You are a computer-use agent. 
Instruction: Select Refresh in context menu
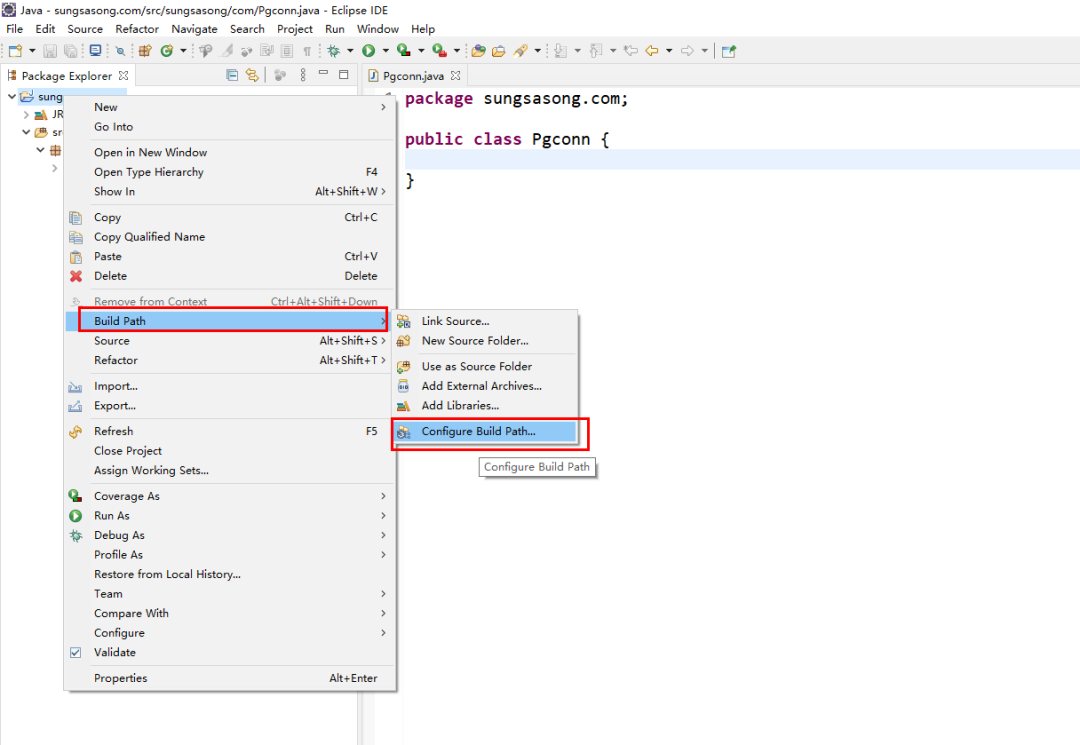[x=230, y=432]
